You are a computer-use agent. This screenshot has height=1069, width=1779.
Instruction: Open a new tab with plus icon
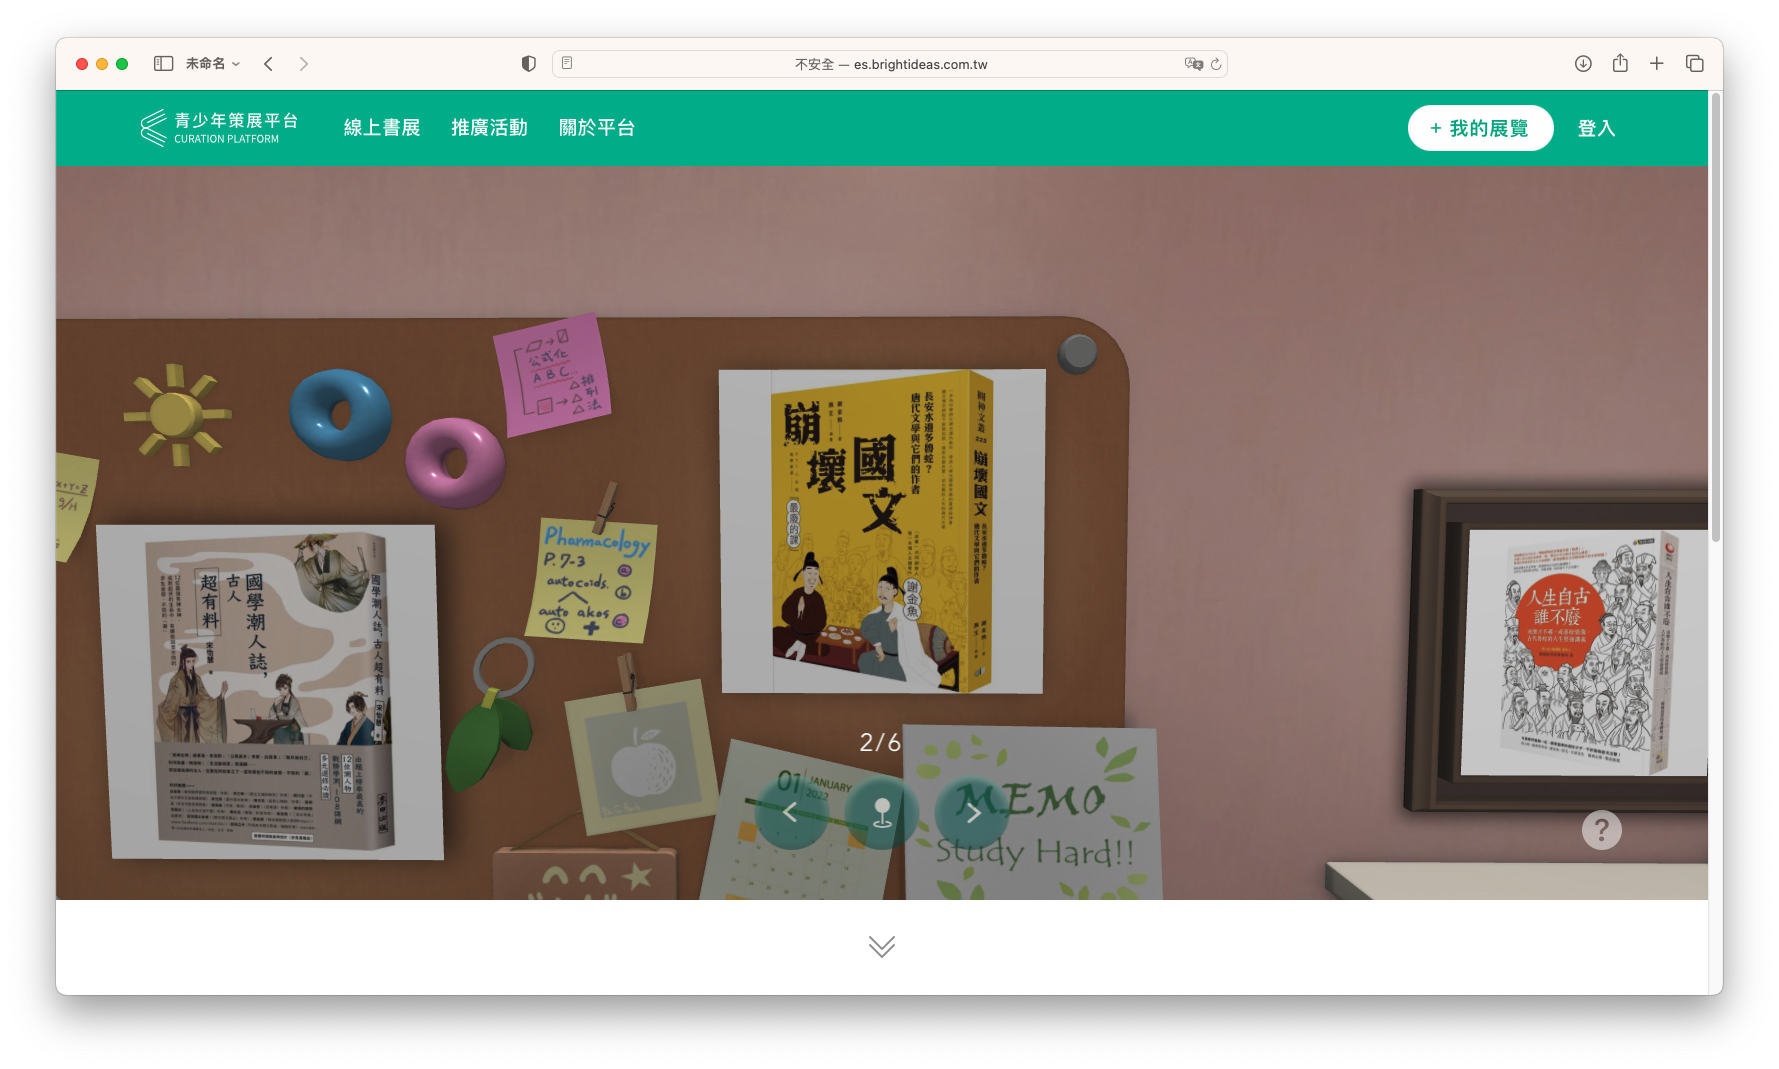[x=1657, y=64]
